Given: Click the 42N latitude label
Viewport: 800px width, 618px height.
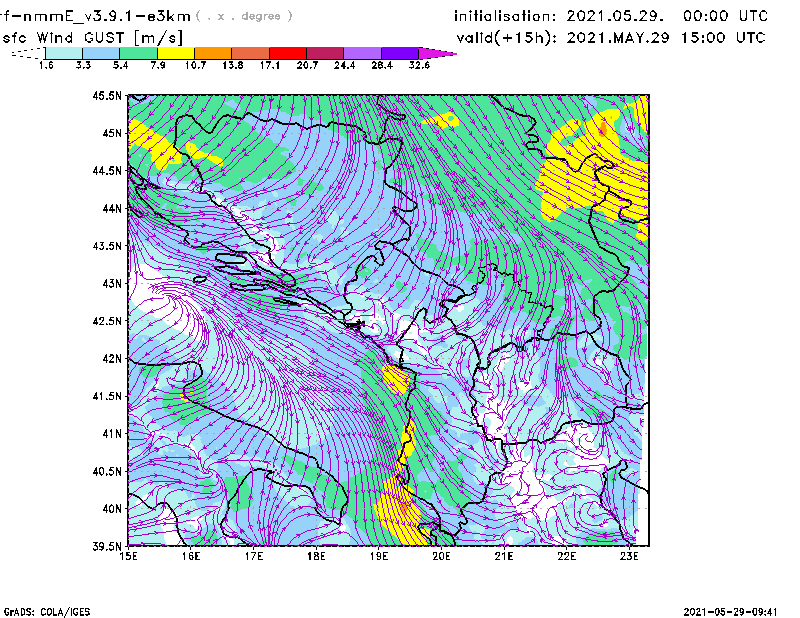Looking at the screenshot, I should tap(112, 358).
